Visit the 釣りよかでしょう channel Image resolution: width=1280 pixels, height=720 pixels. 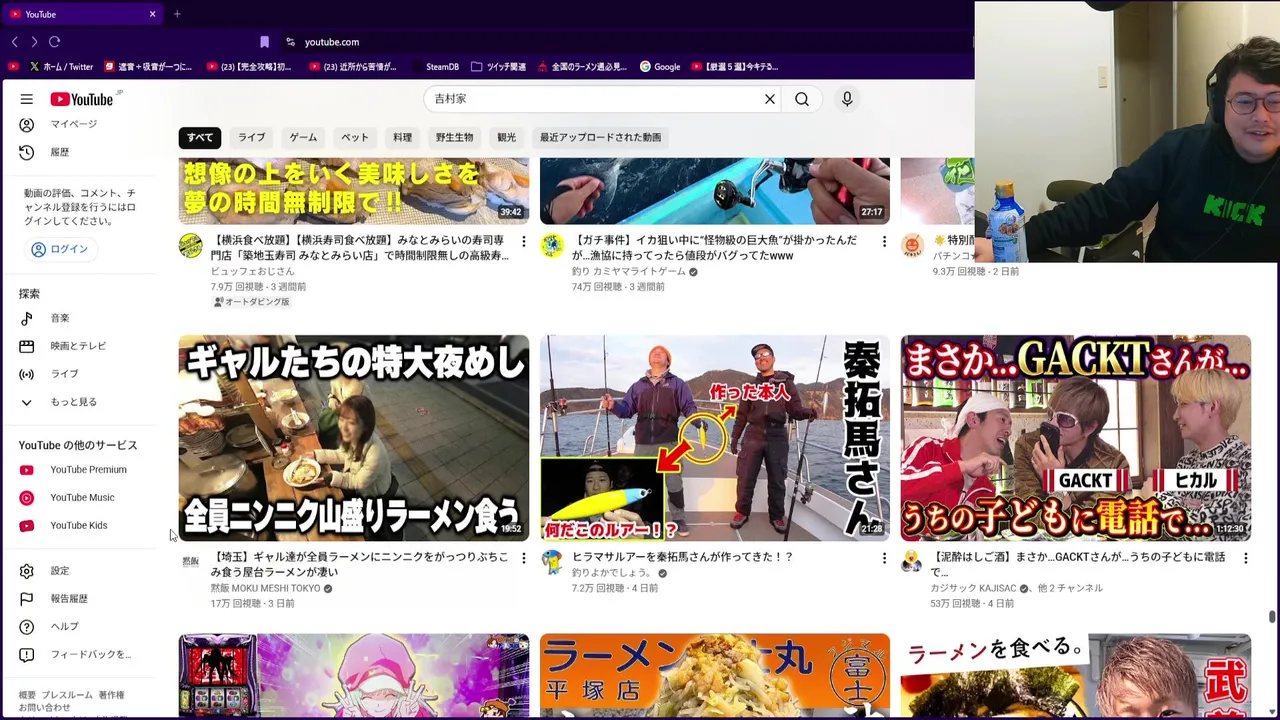coord(612,574)
